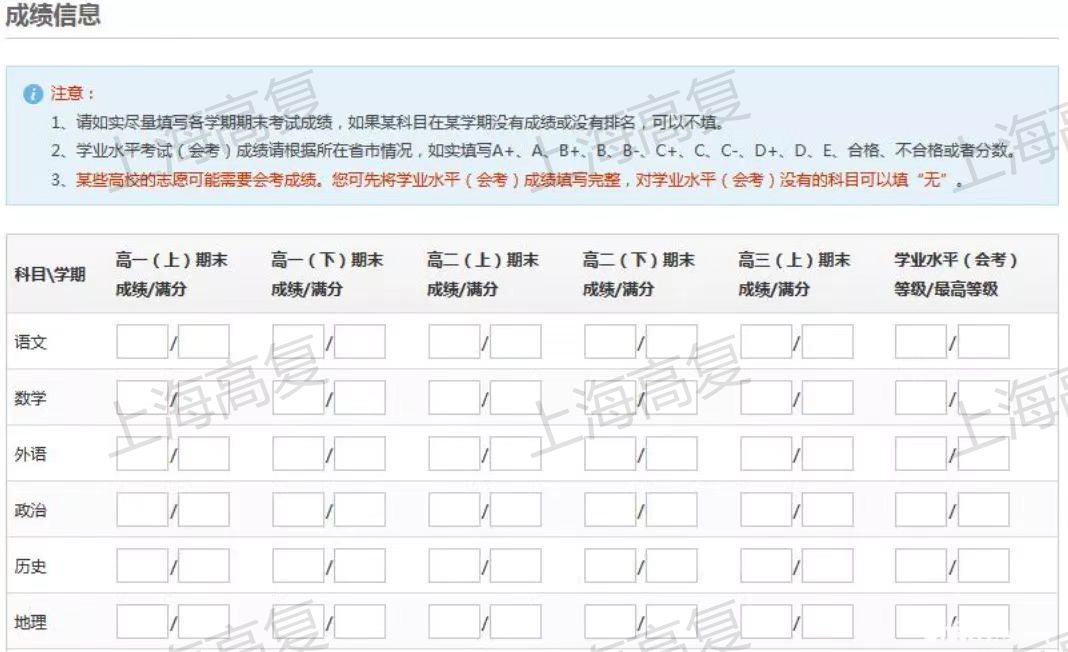Focus 历史 高一(下)期末 full-marks field

(360, 566)
